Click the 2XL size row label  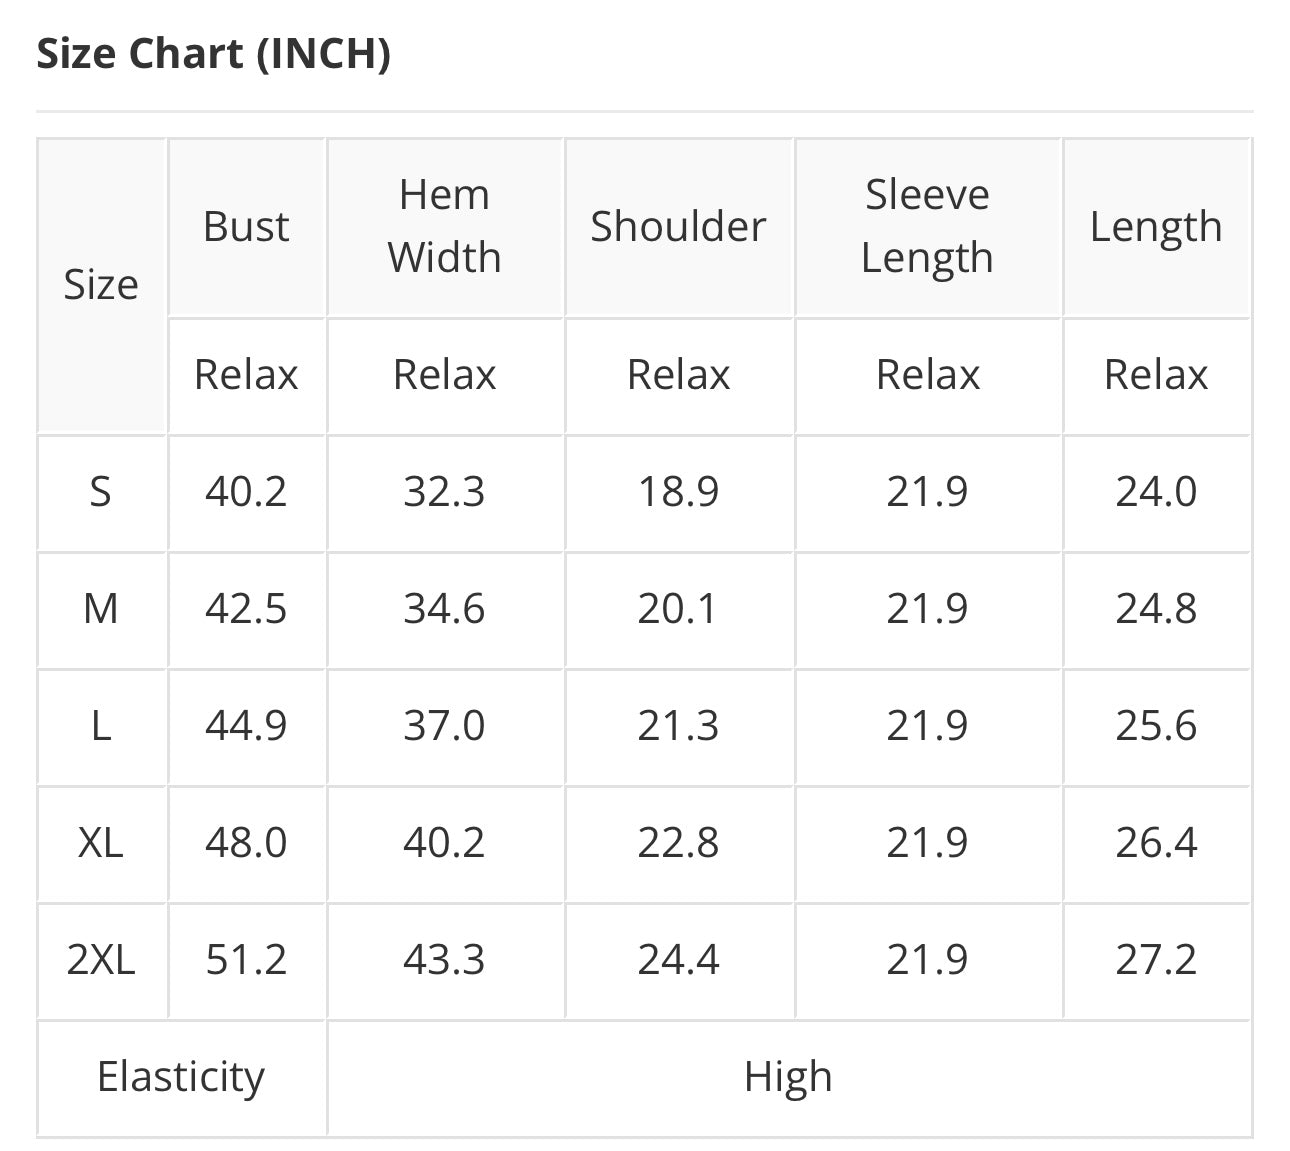tap(101, 960)
